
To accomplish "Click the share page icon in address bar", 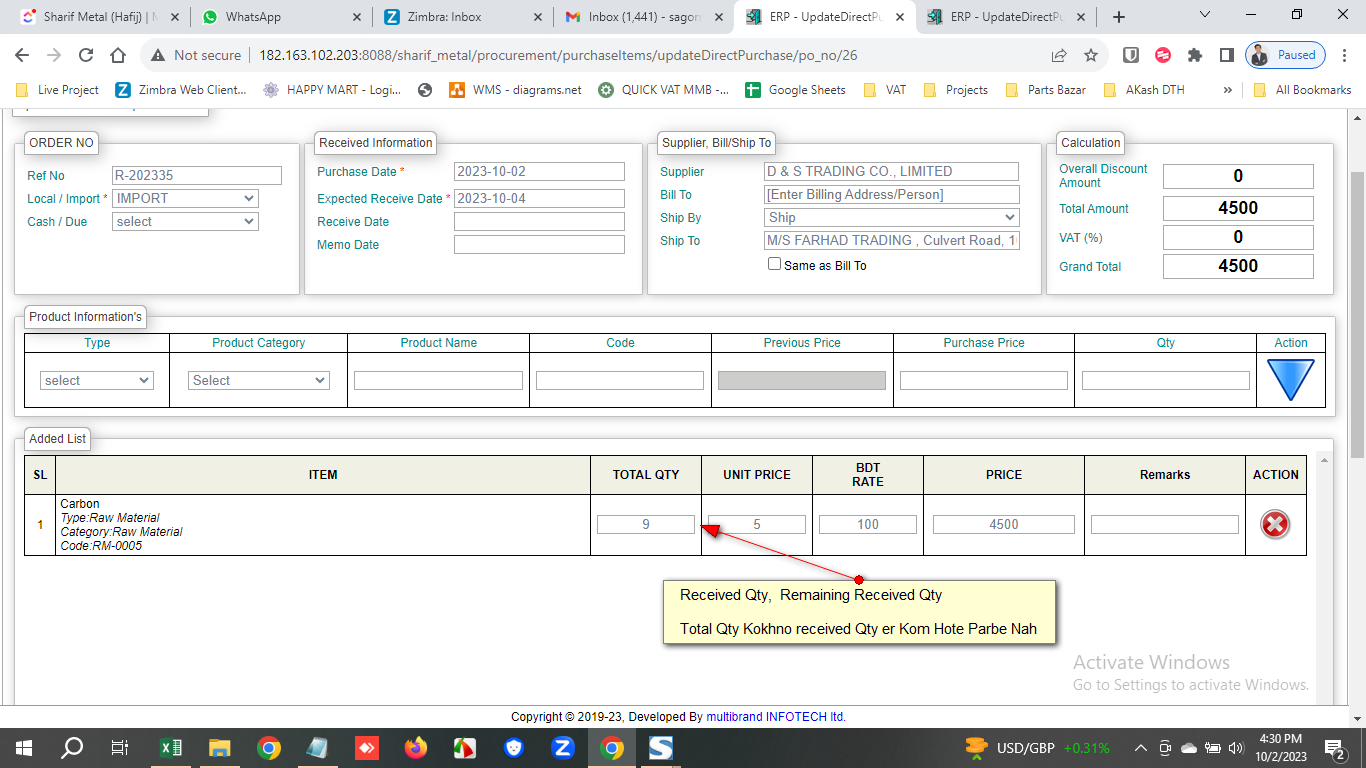I will 1059,55.
